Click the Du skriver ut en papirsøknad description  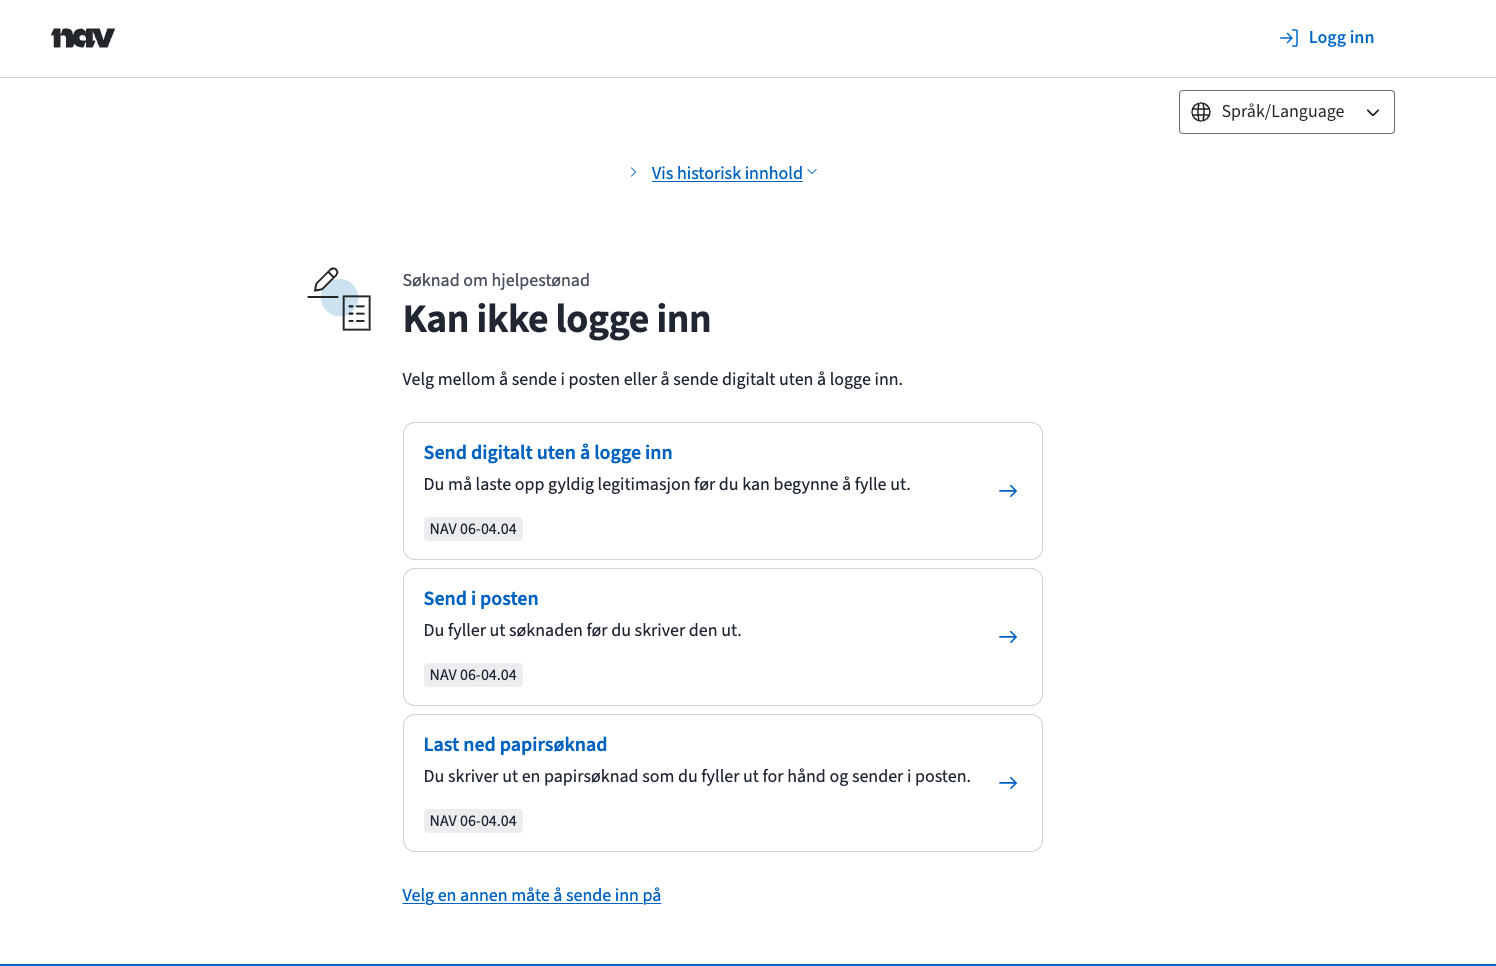click(697, 776)
